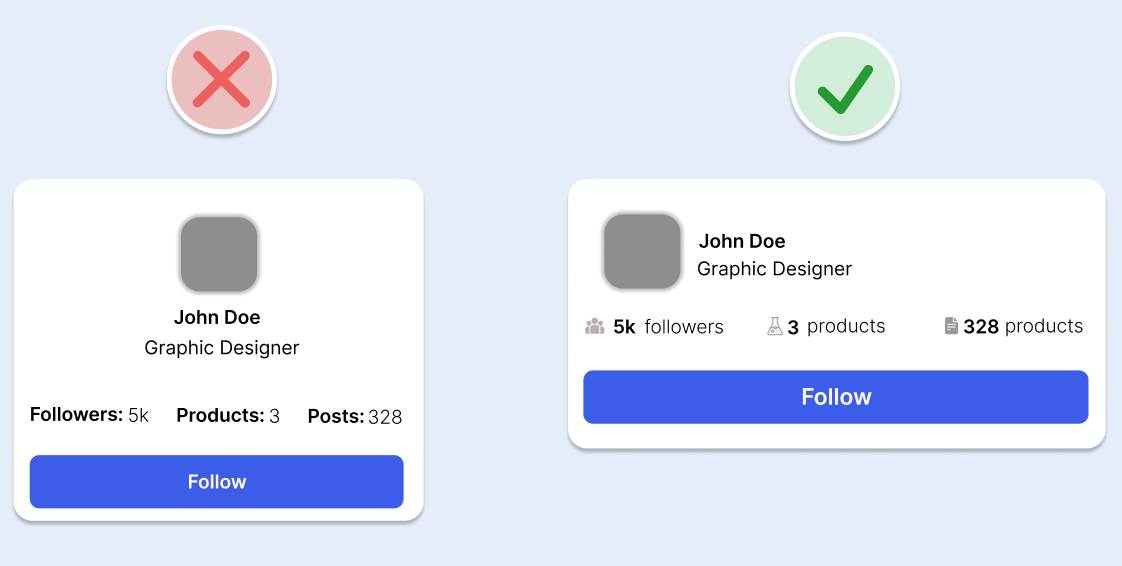Click the Followers: 5k stat
The image size is (1122, 566).
click(x=89, y=415)
